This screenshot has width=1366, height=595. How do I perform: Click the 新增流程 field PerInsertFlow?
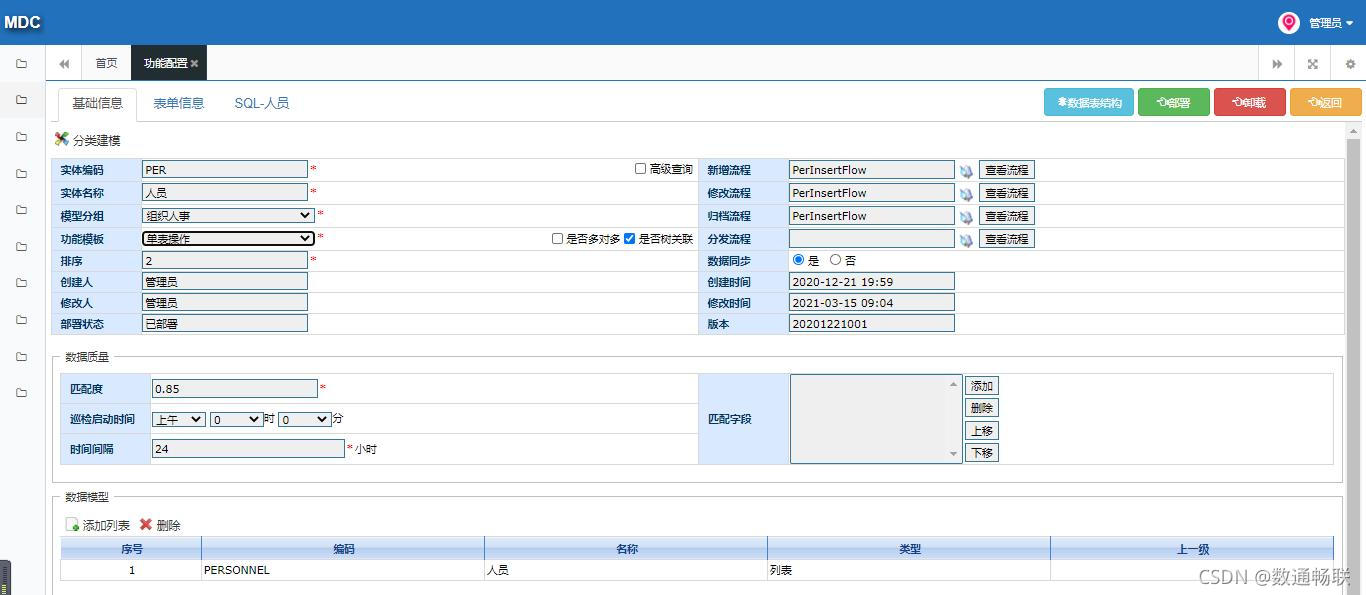tap(872, 170)
